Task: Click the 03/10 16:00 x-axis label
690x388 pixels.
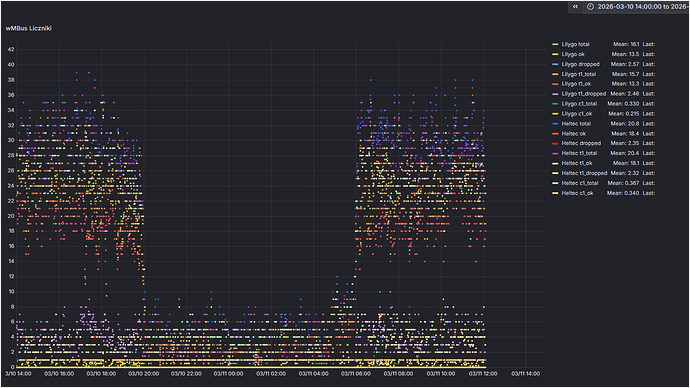Action: pos(59,373)
